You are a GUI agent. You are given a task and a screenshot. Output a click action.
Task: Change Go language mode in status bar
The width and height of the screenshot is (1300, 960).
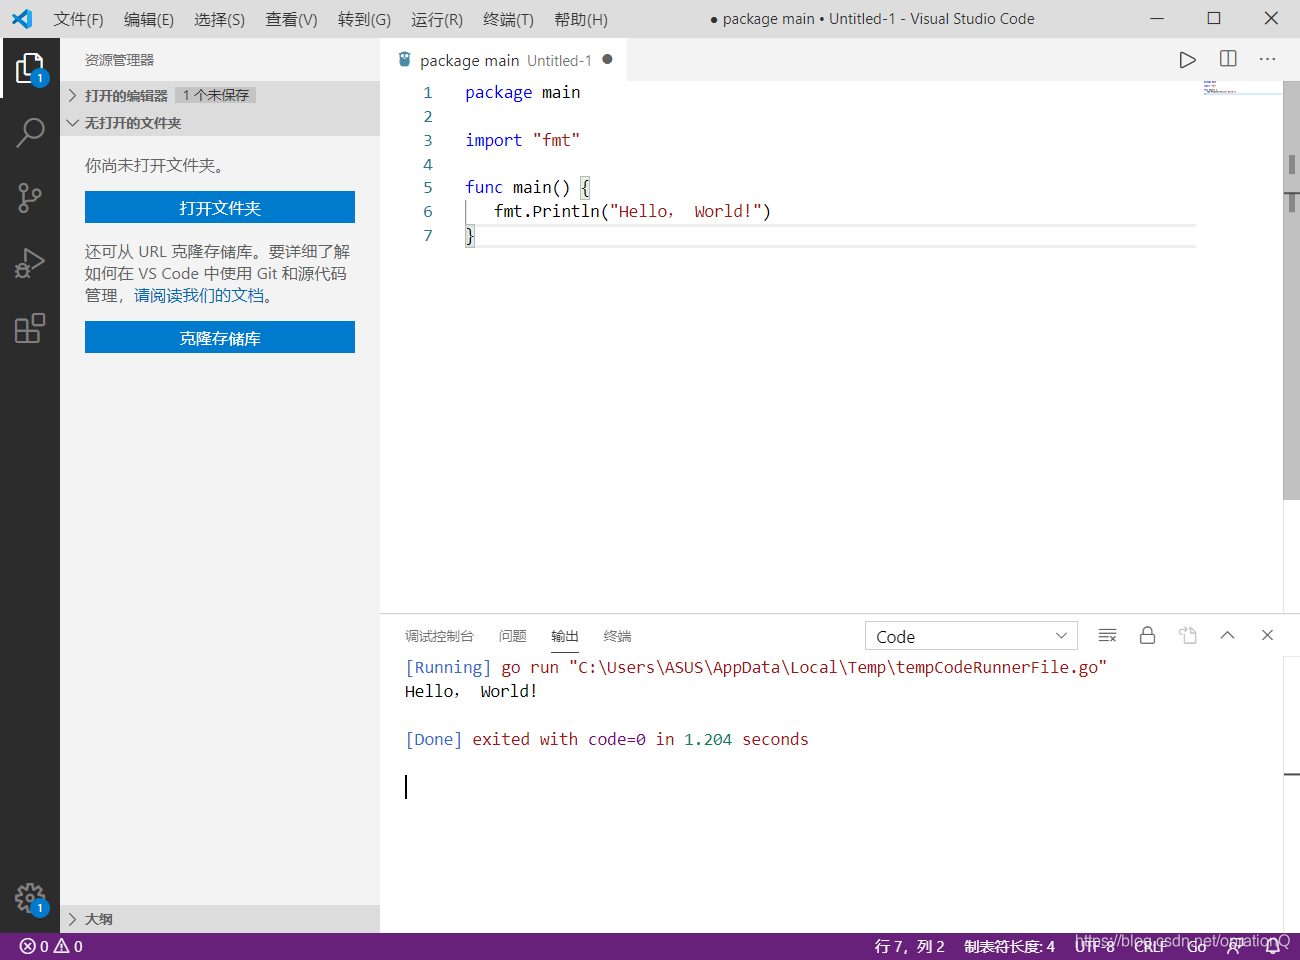tap(1197, 946)
